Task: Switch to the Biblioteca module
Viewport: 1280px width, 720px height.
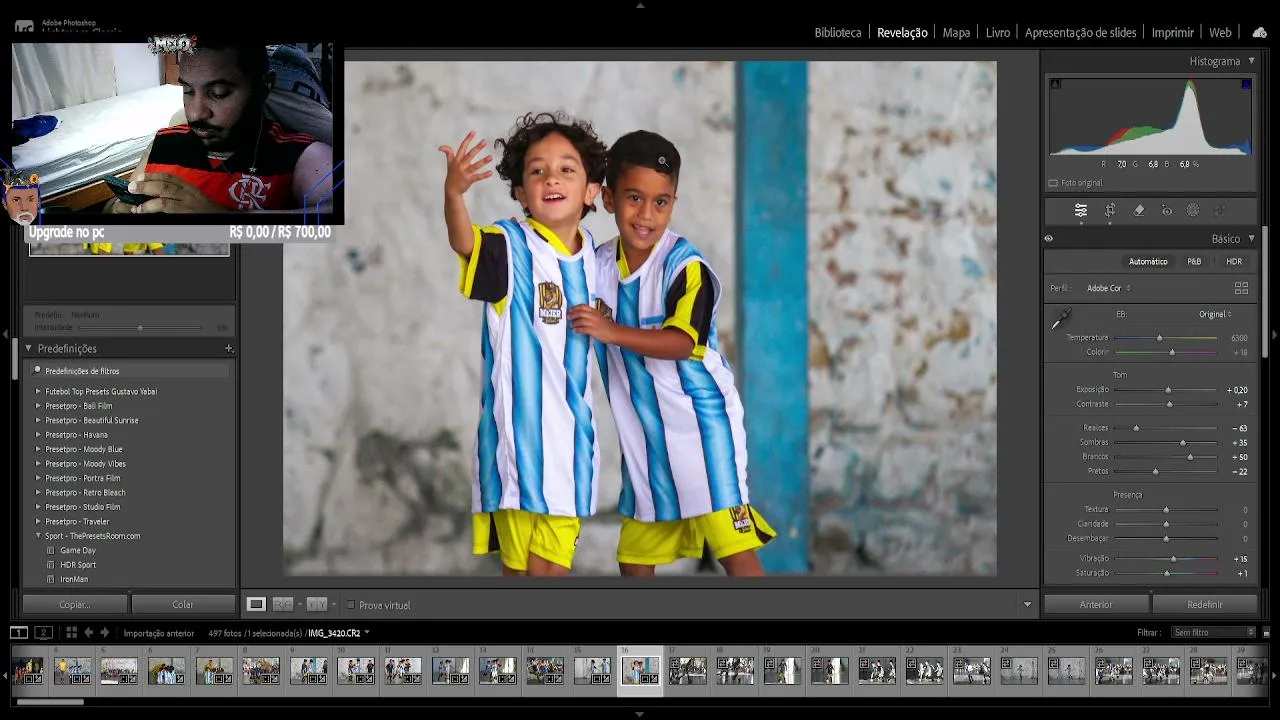Action: pos(838,32)
